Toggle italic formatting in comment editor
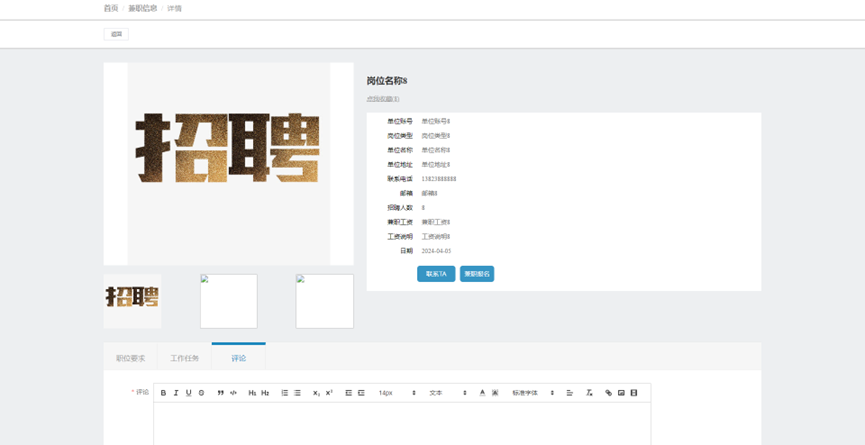Screen dimensions: 865x445 pyautogui.click(x=176, y=393)
